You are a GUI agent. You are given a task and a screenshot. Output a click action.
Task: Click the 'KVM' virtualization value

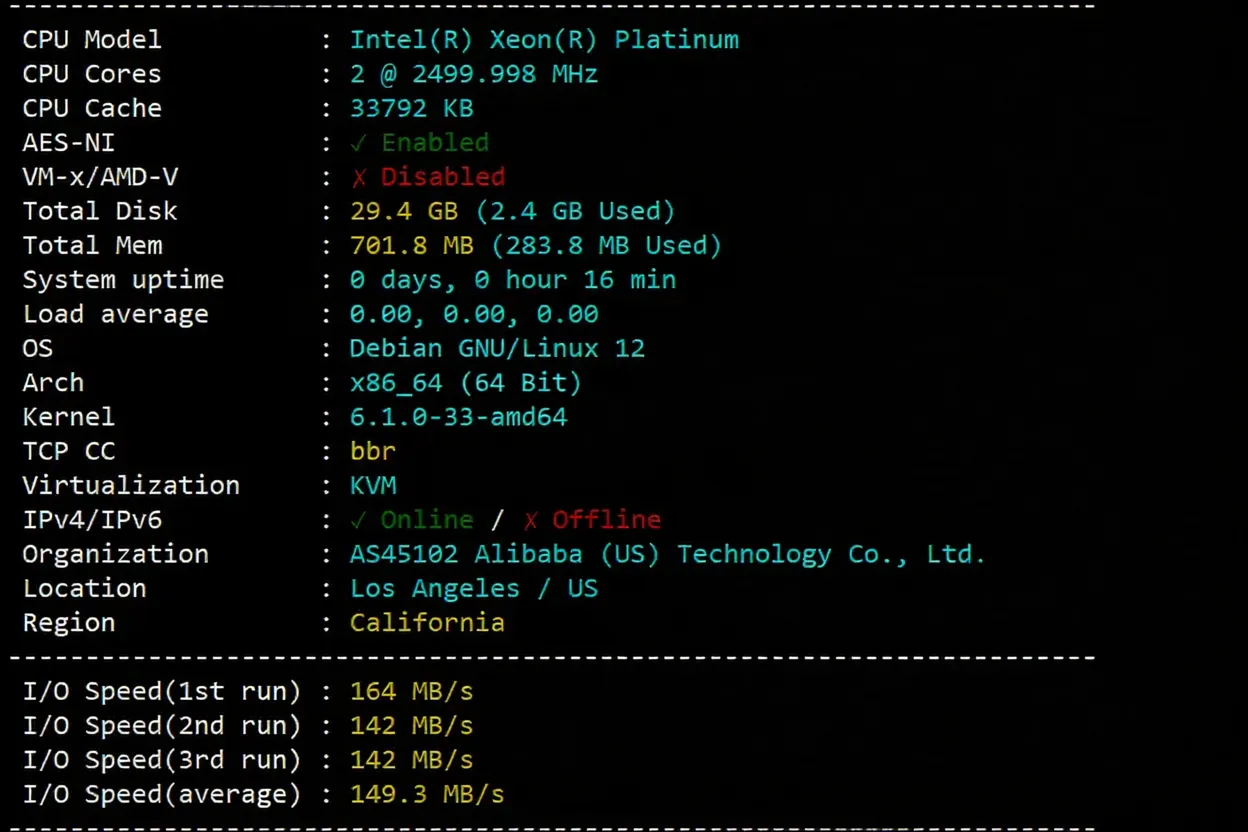pos(373,485)
